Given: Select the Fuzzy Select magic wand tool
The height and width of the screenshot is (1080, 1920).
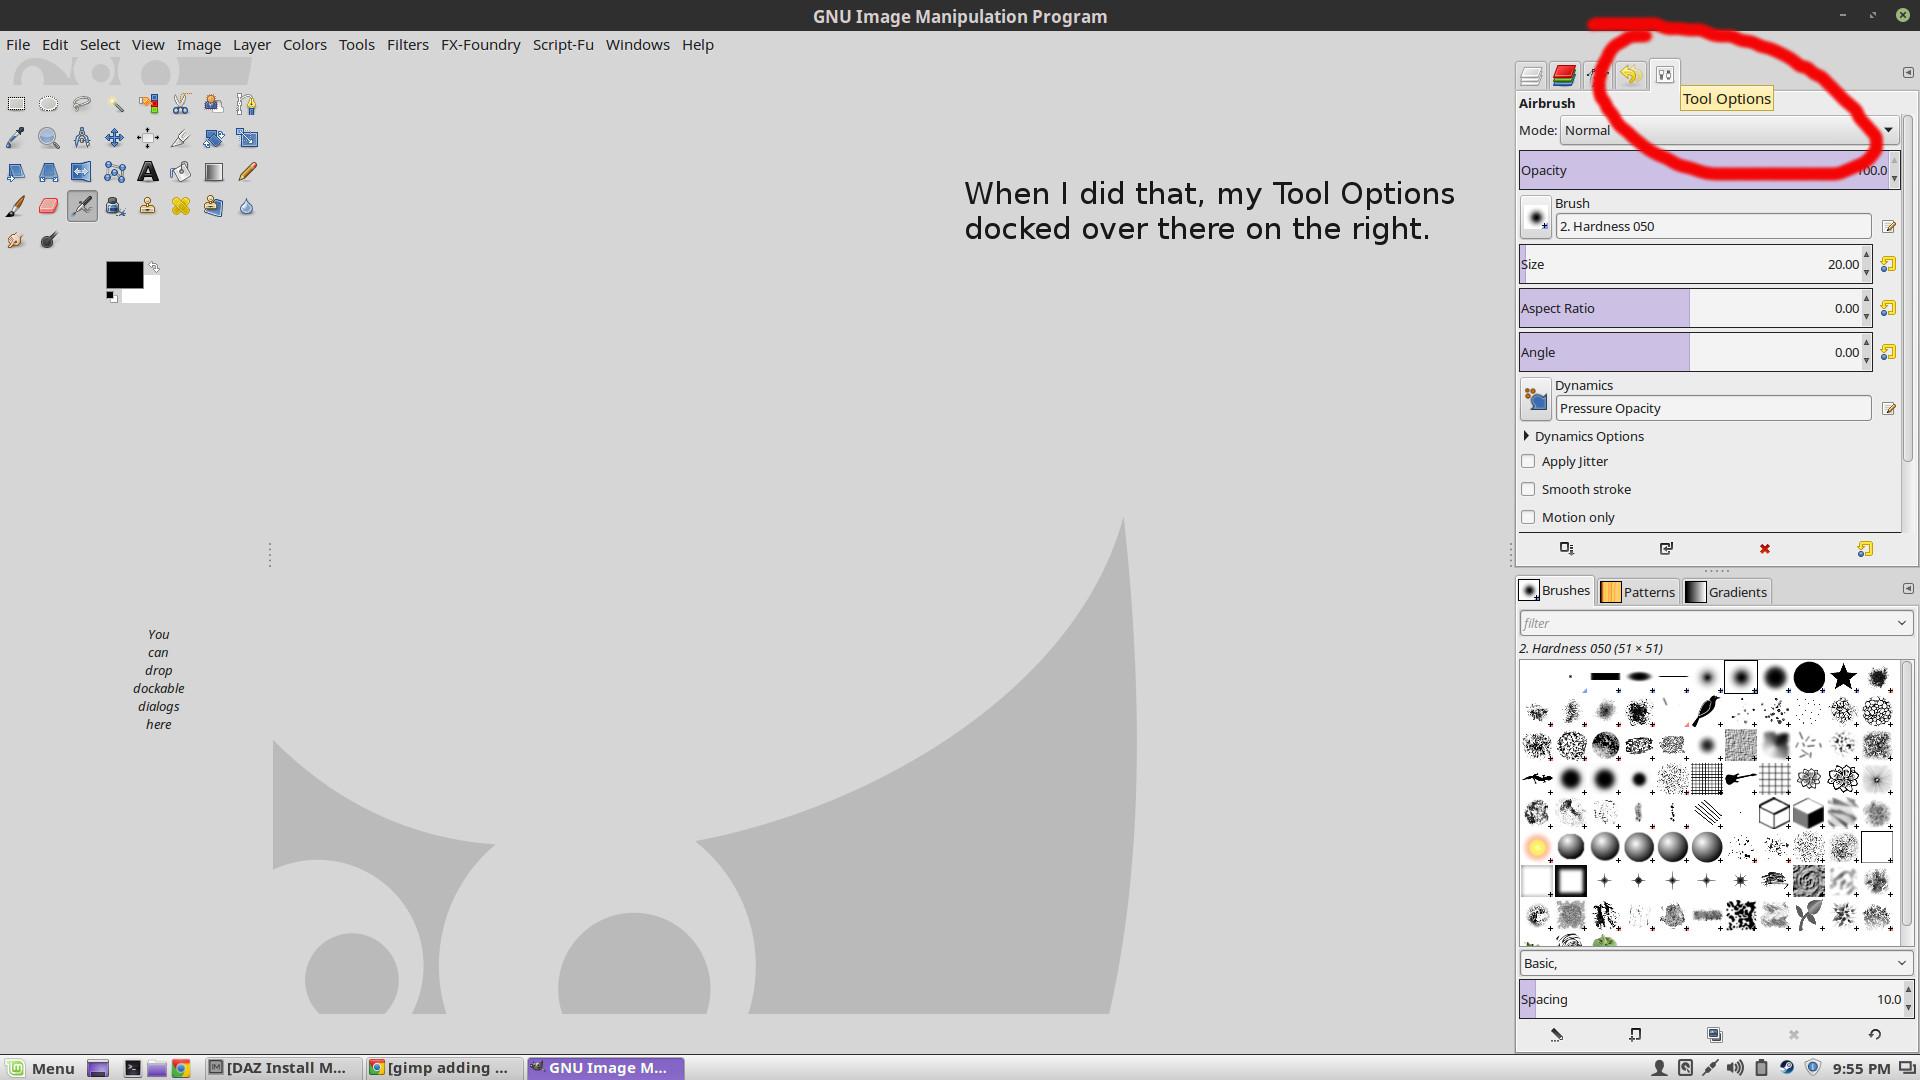Looking at the screenshot, I should (115, 104).
